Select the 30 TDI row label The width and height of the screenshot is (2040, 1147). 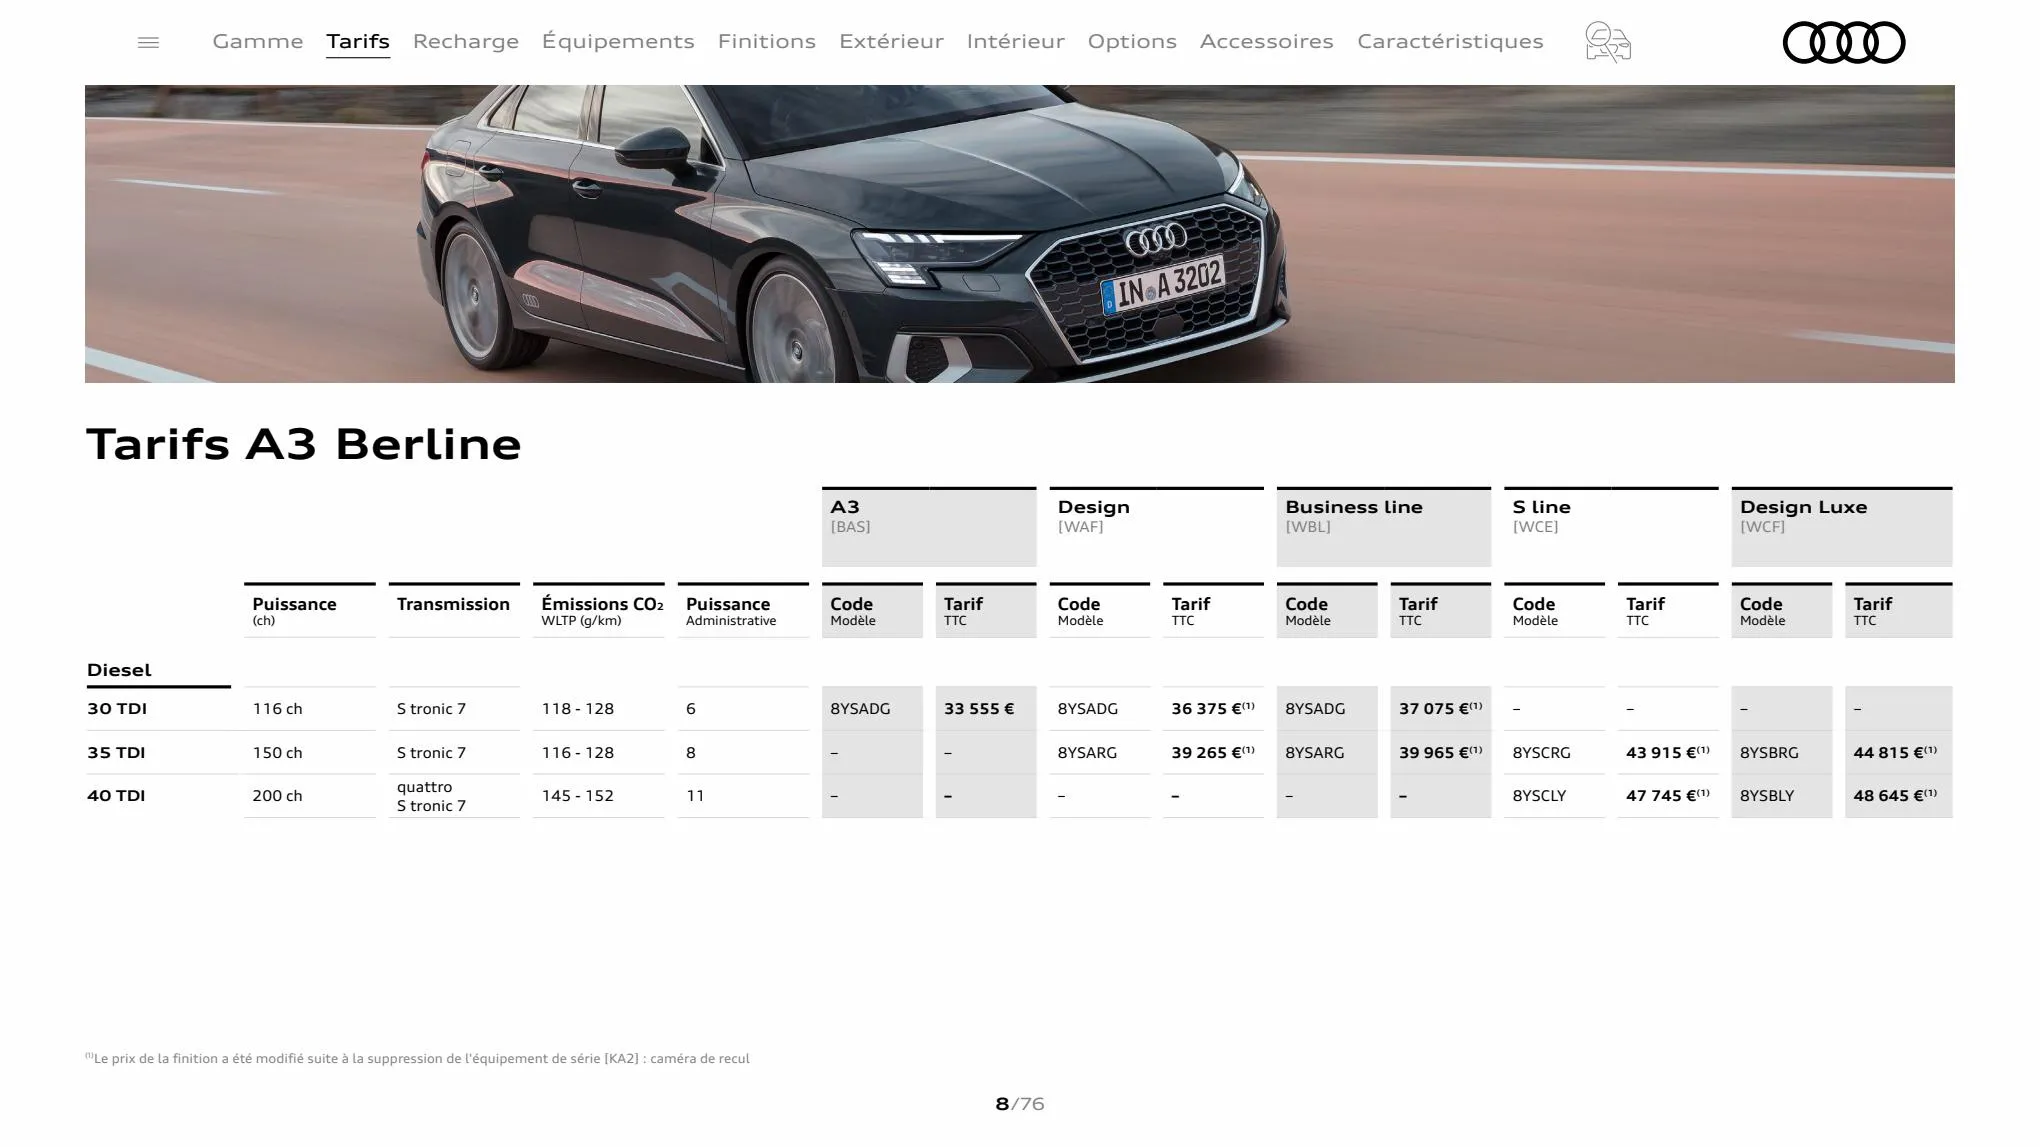click(117, 708)
